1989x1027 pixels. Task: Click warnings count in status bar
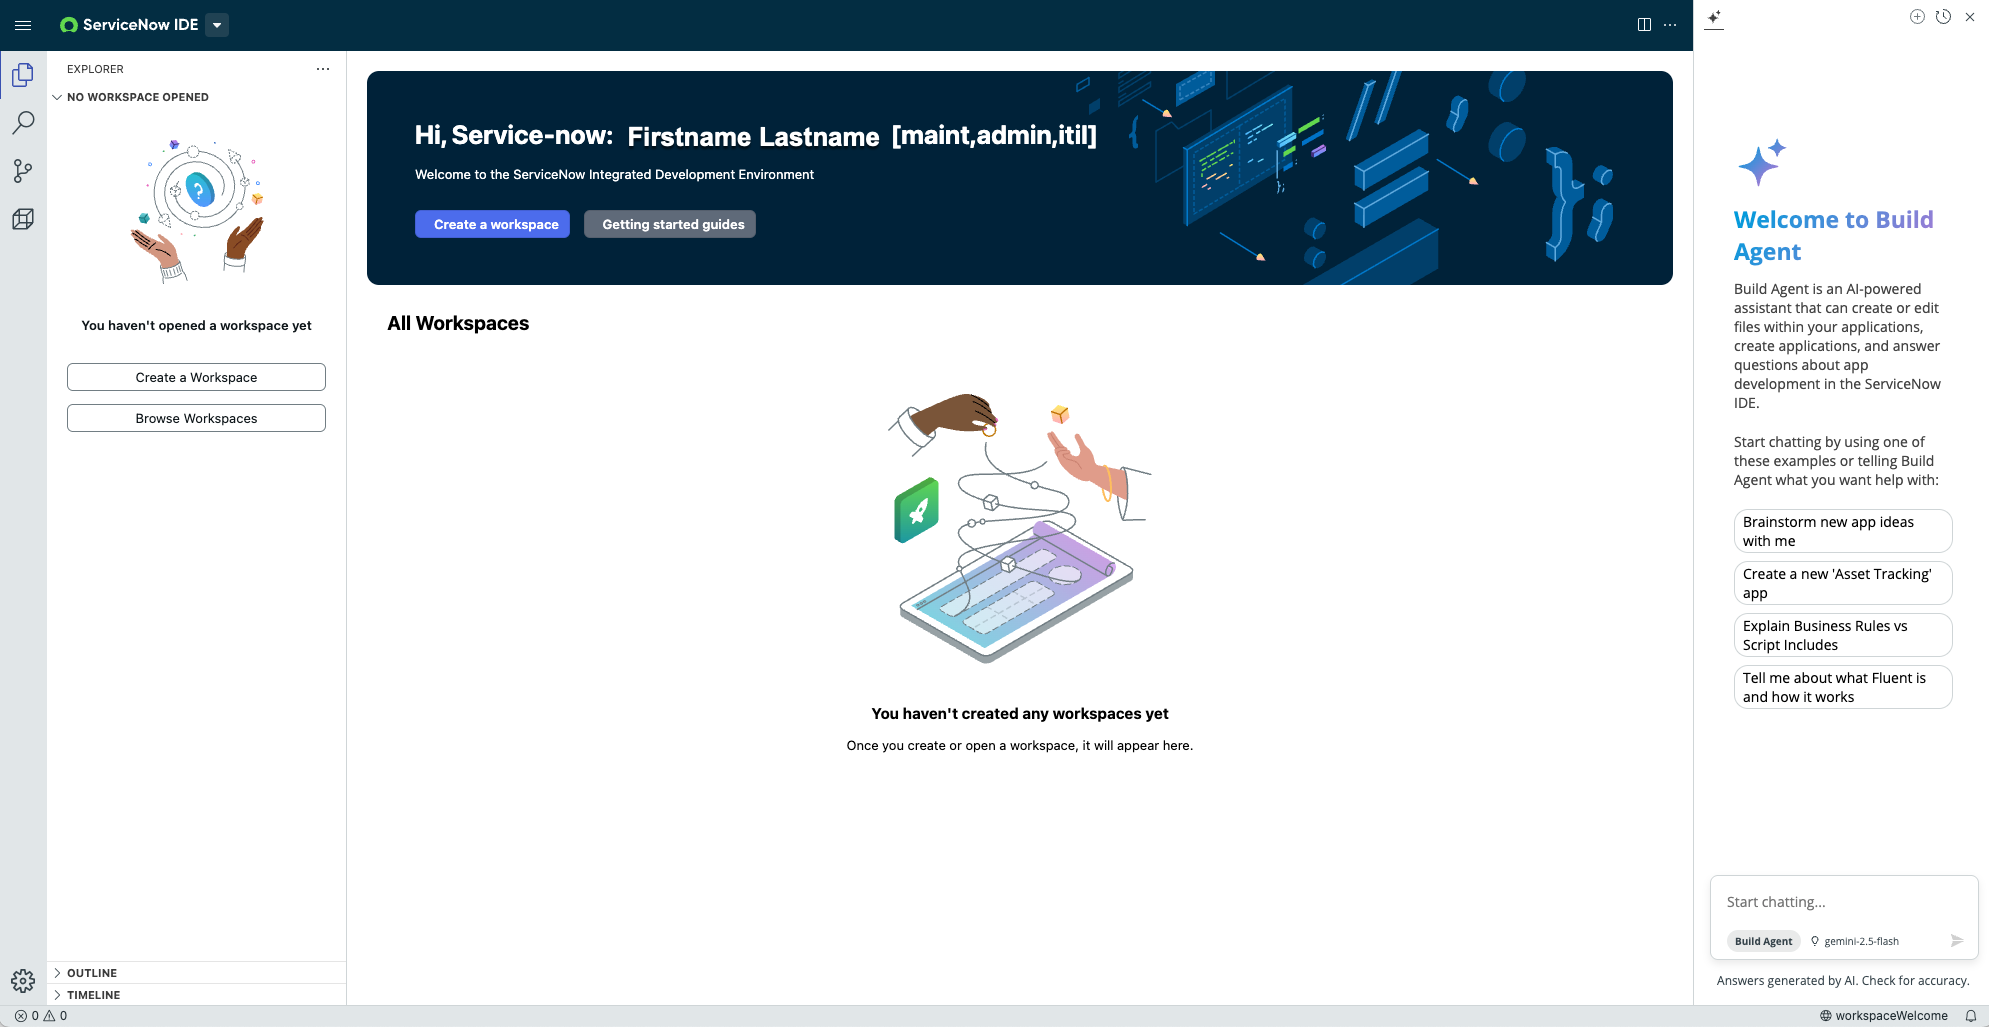click(x=55, y=1016)
